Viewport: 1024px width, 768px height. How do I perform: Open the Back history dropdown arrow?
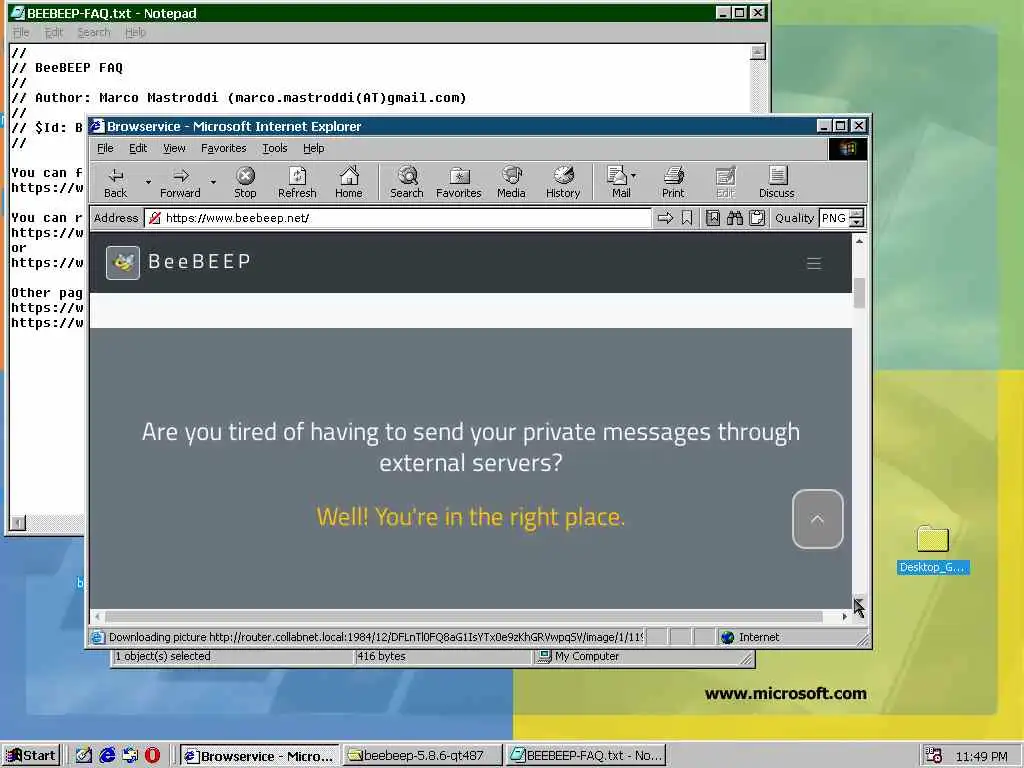tap(148, 182)
